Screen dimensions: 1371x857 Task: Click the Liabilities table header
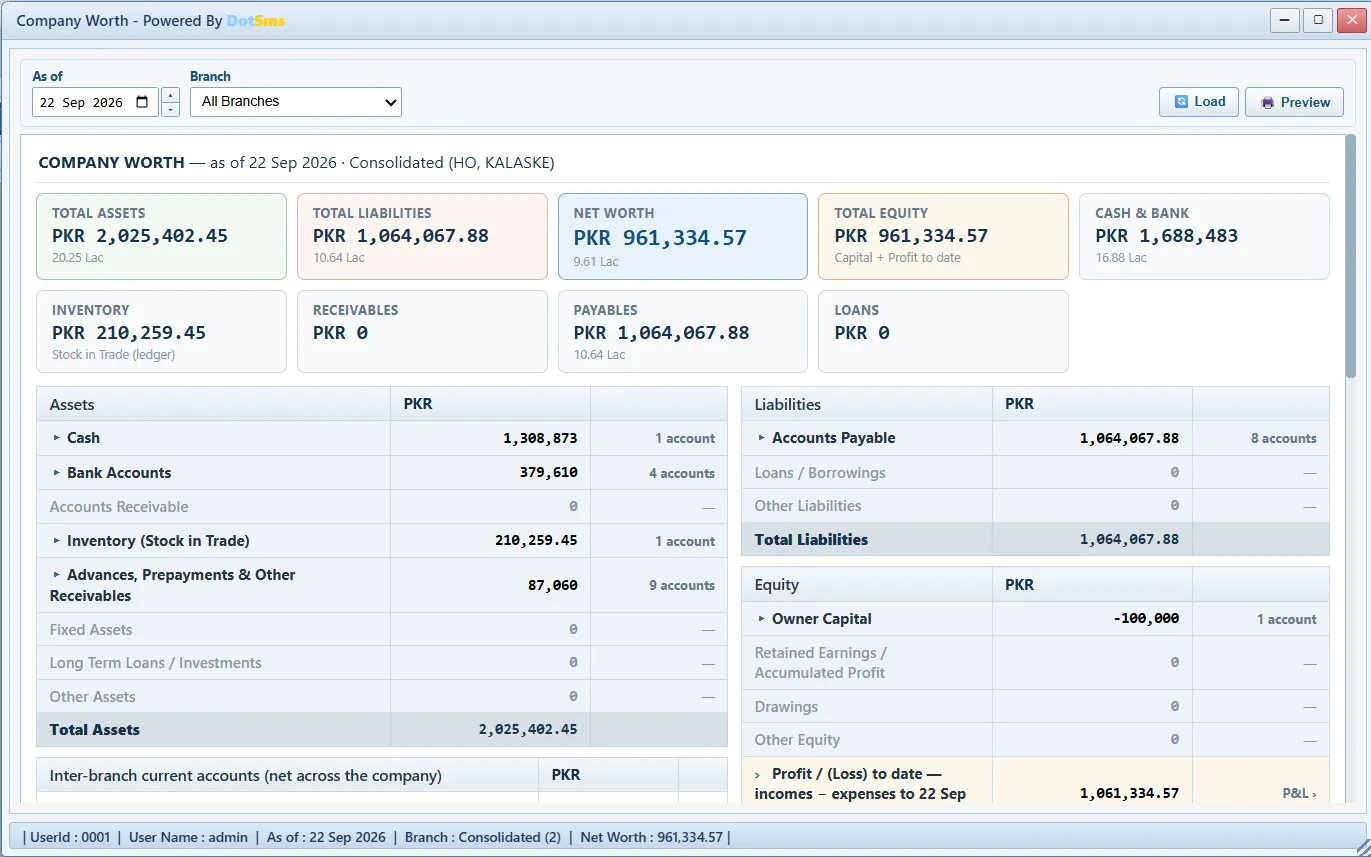[788, 405]
